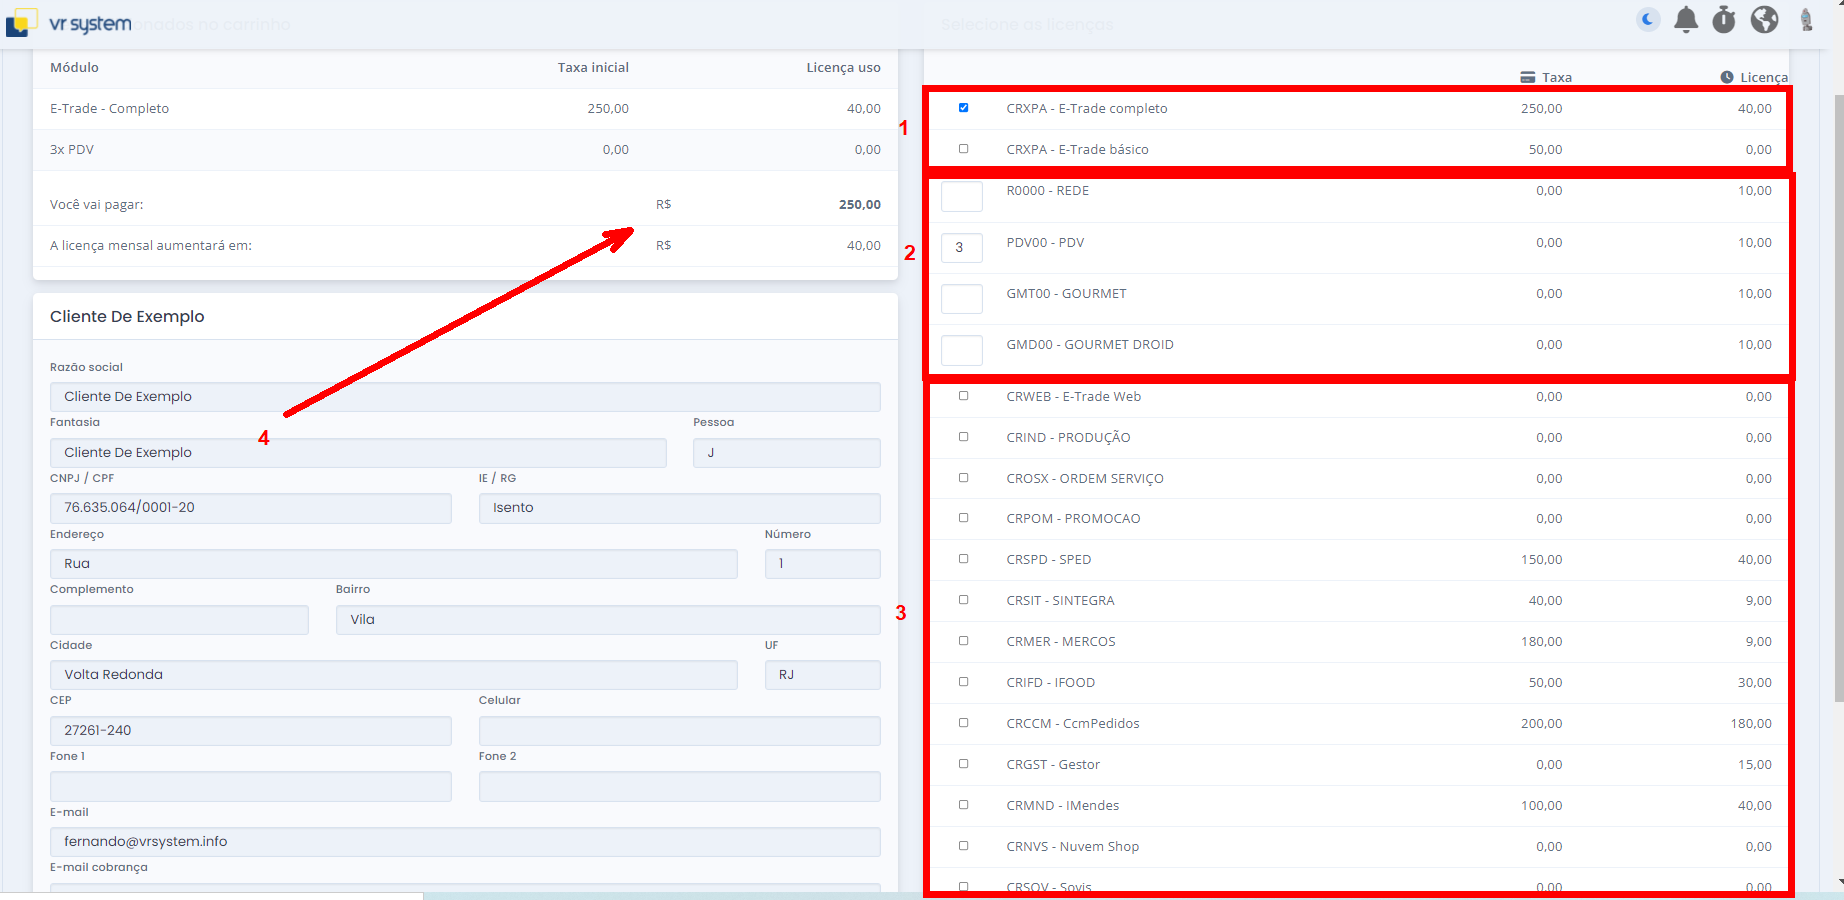Click the PDV00 quantity box showing 3

[x=962, y=247]
